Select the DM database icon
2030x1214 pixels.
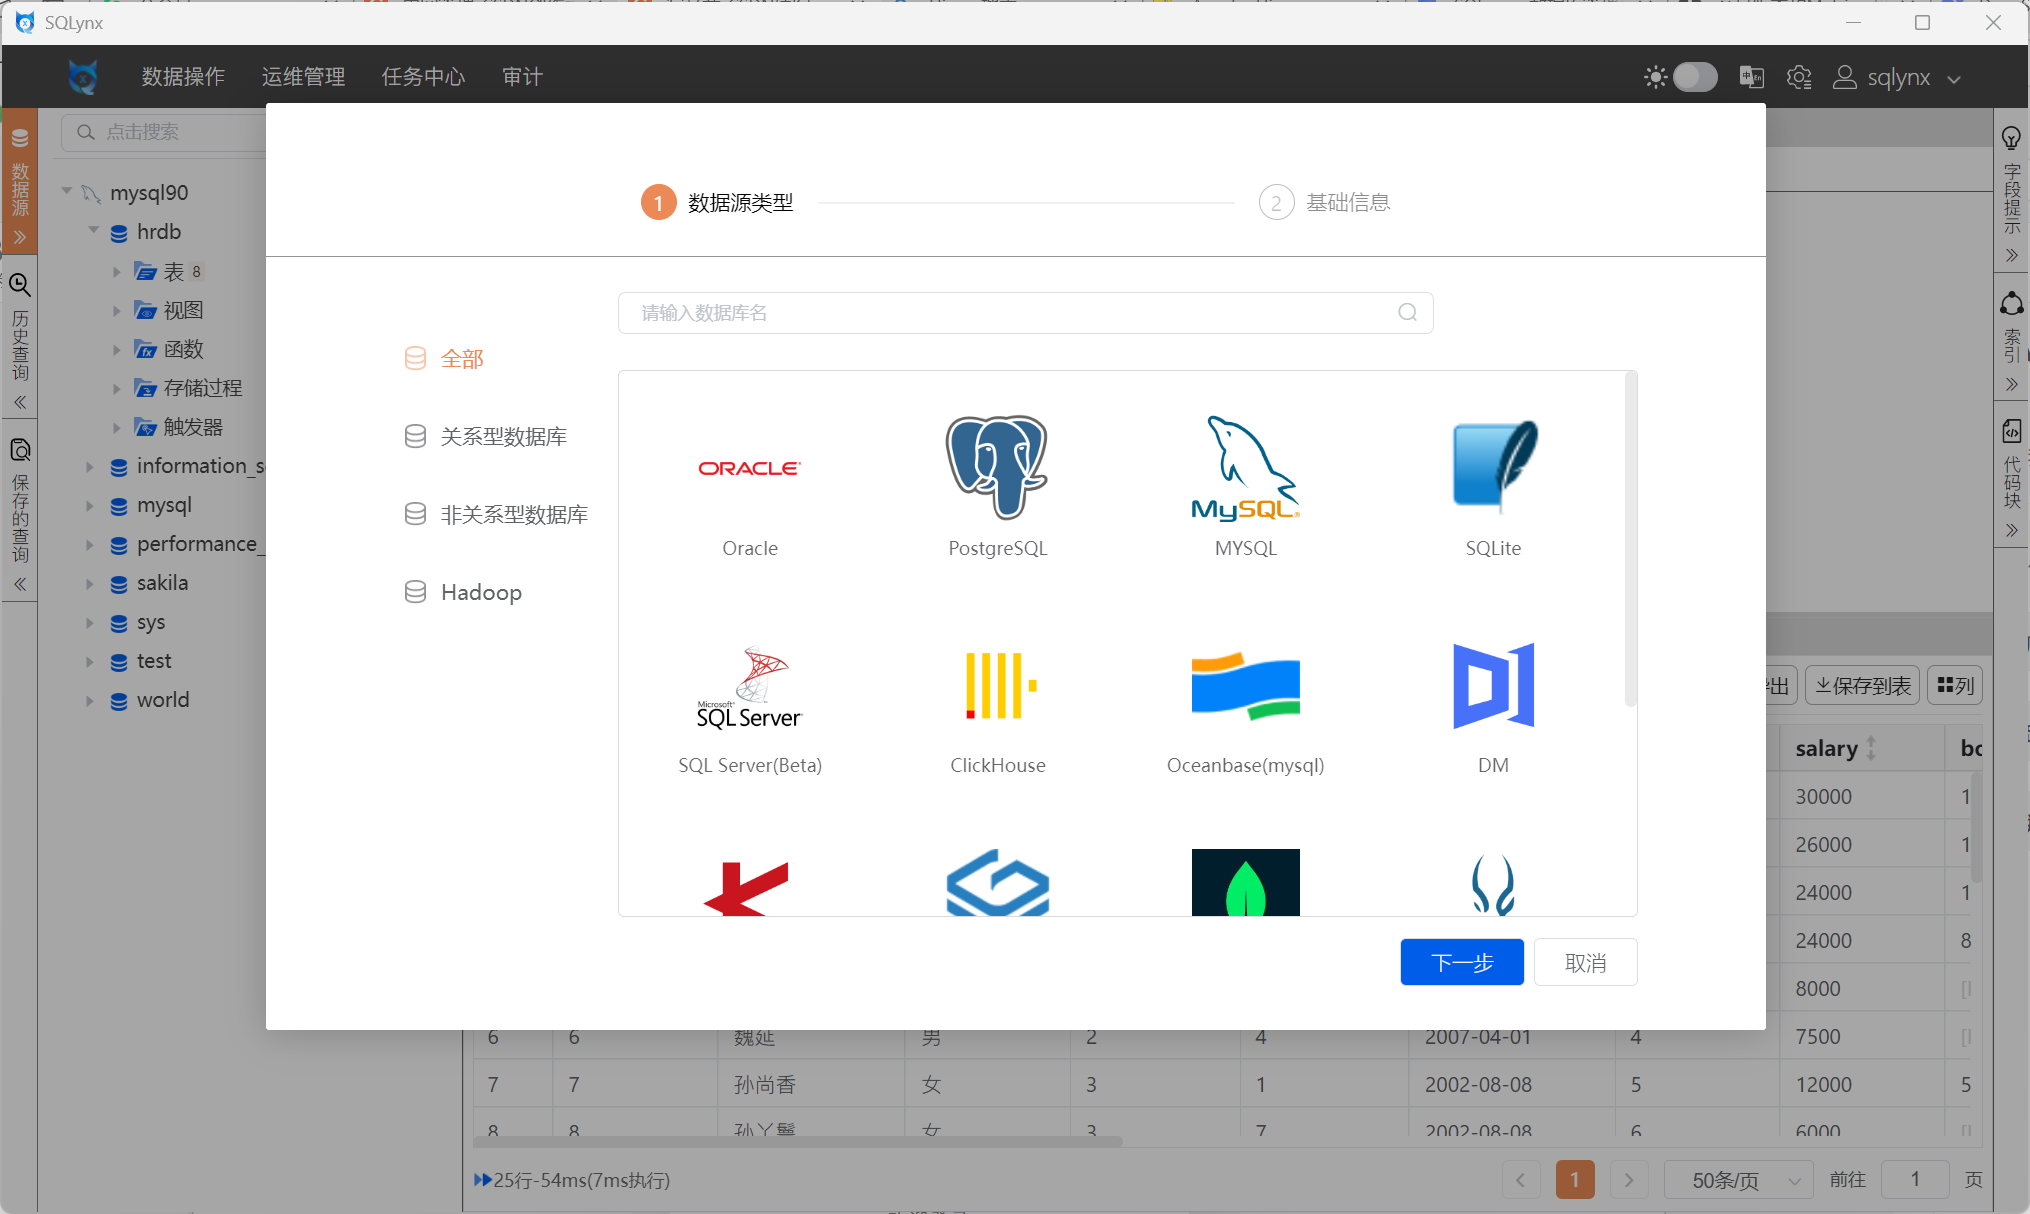pos(1493,686)
